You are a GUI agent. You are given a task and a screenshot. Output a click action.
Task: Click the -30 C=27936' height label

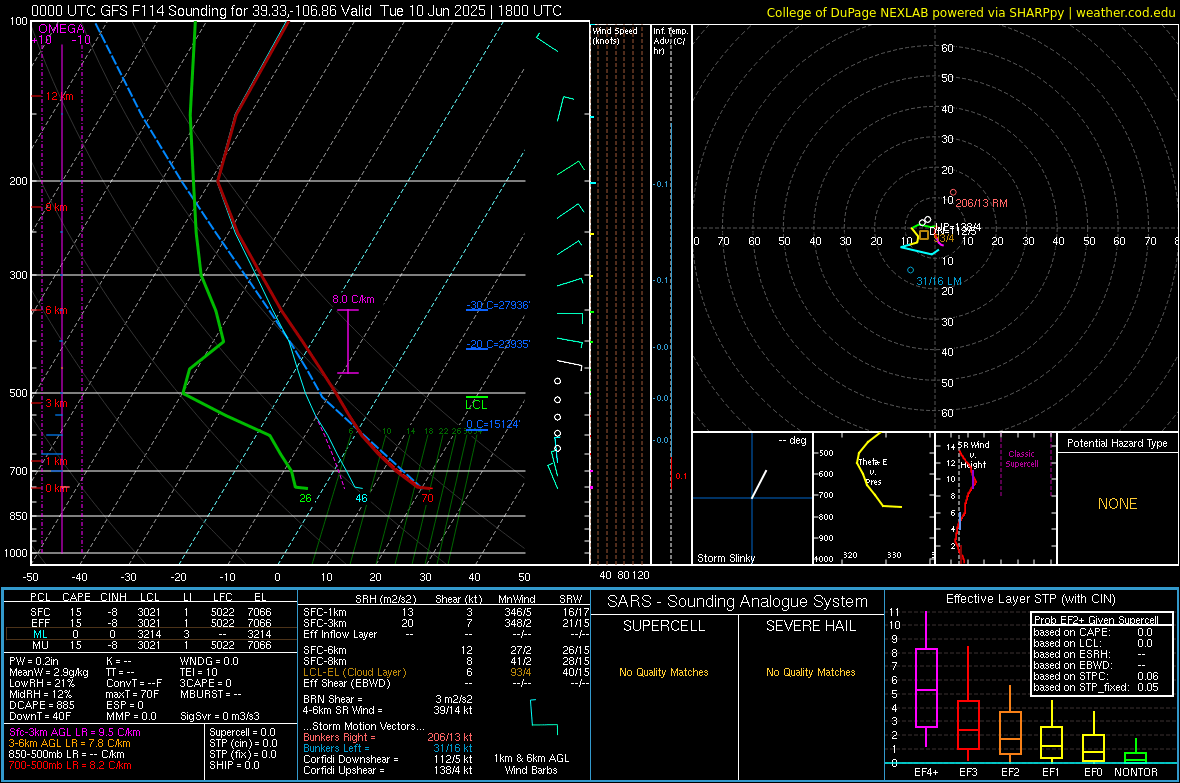pos(498,305)
